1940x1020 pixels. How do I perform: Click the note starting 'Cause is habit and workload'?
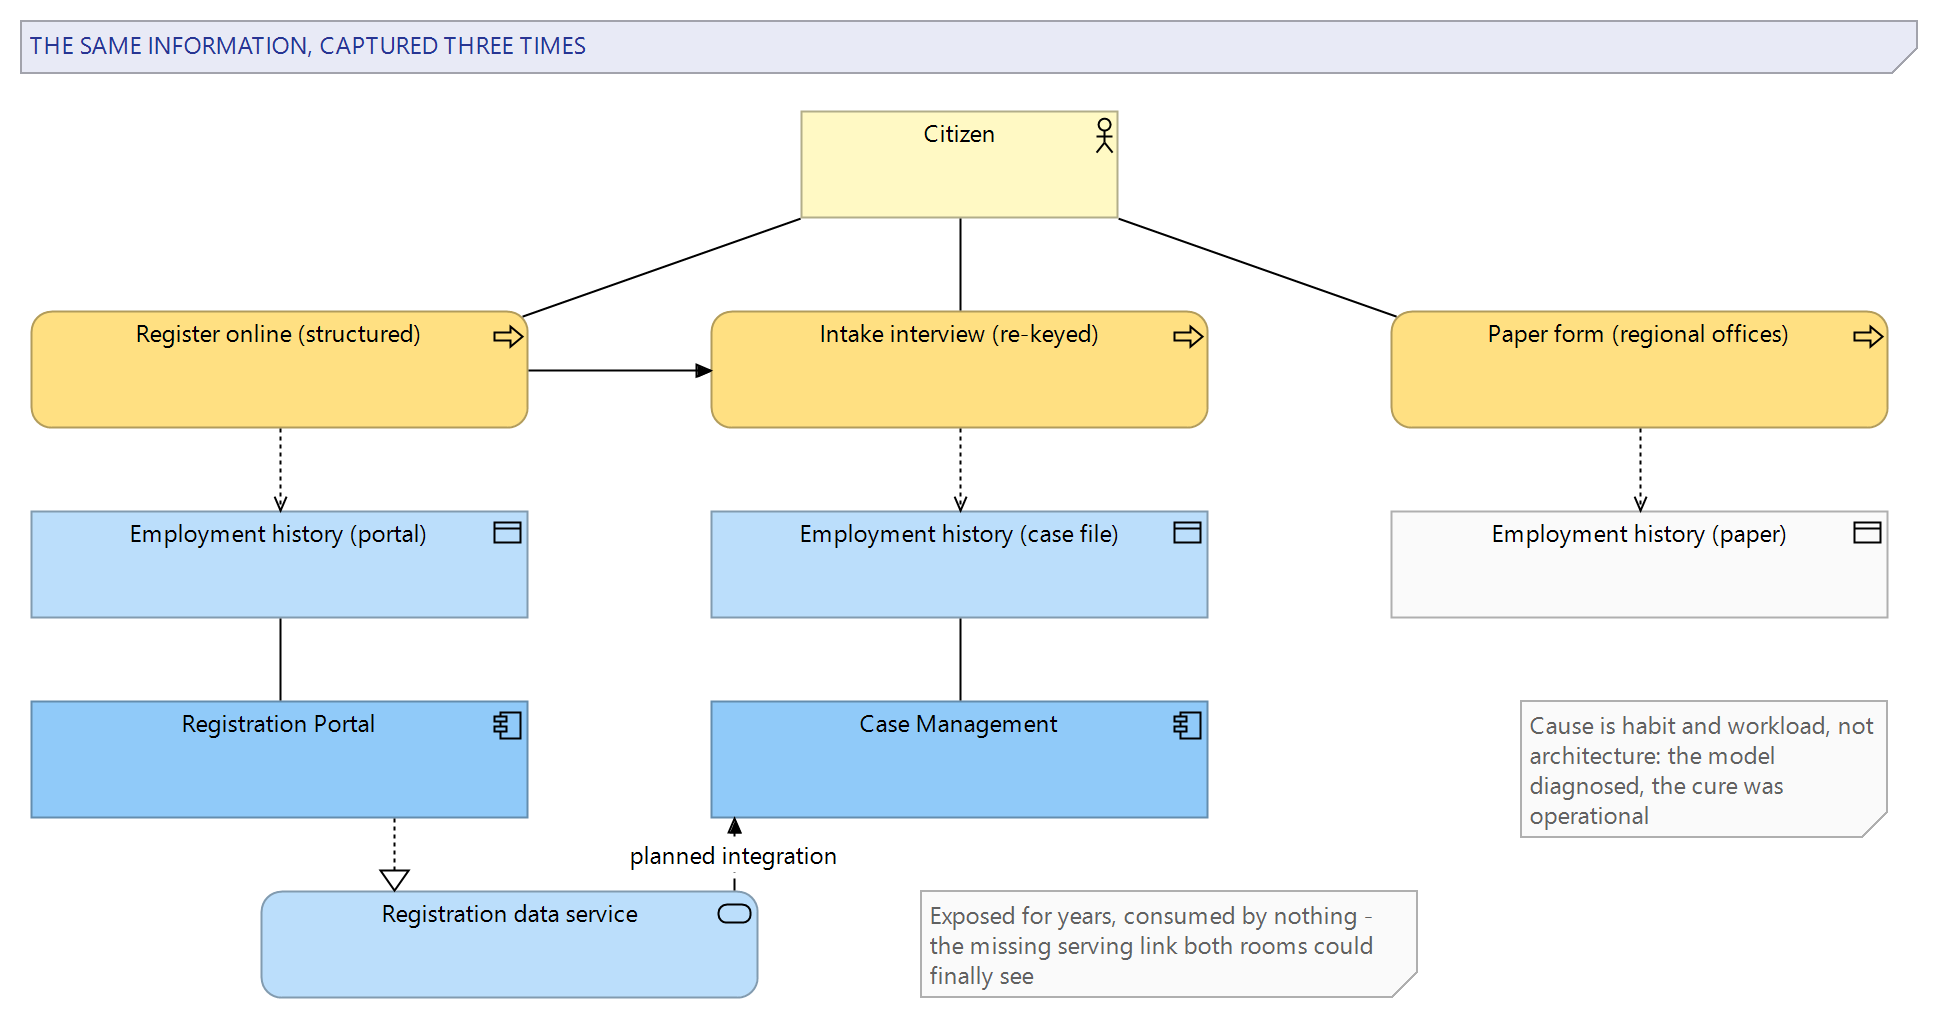tap(1704, 769)
